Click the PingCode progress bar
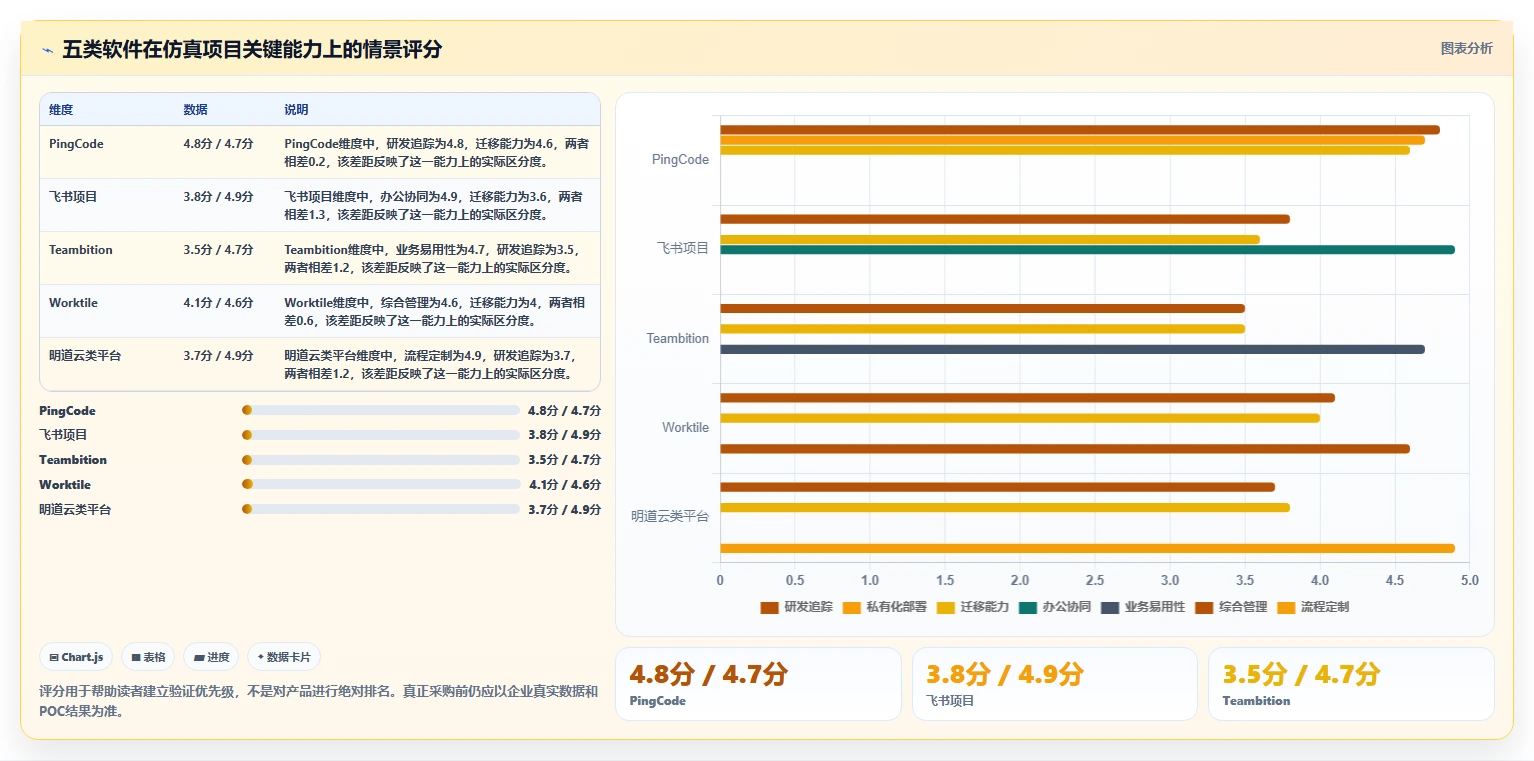 coord(381,410)
